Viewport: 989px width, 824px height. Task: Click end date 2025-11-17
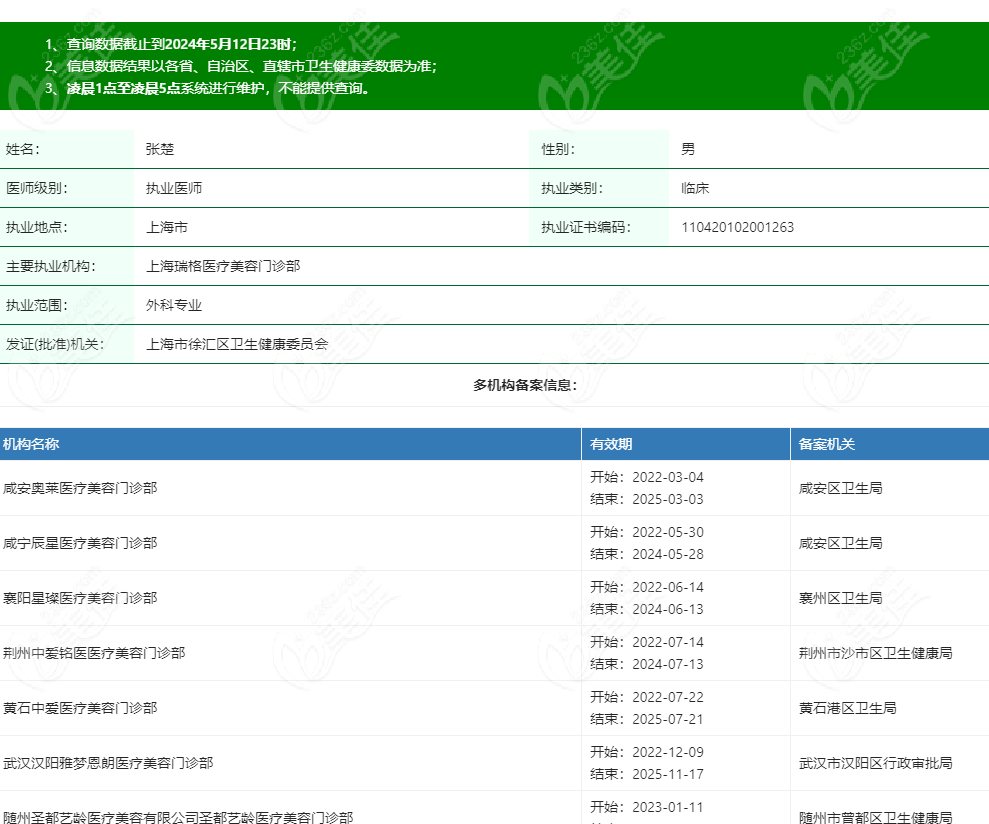click(668, 774)
